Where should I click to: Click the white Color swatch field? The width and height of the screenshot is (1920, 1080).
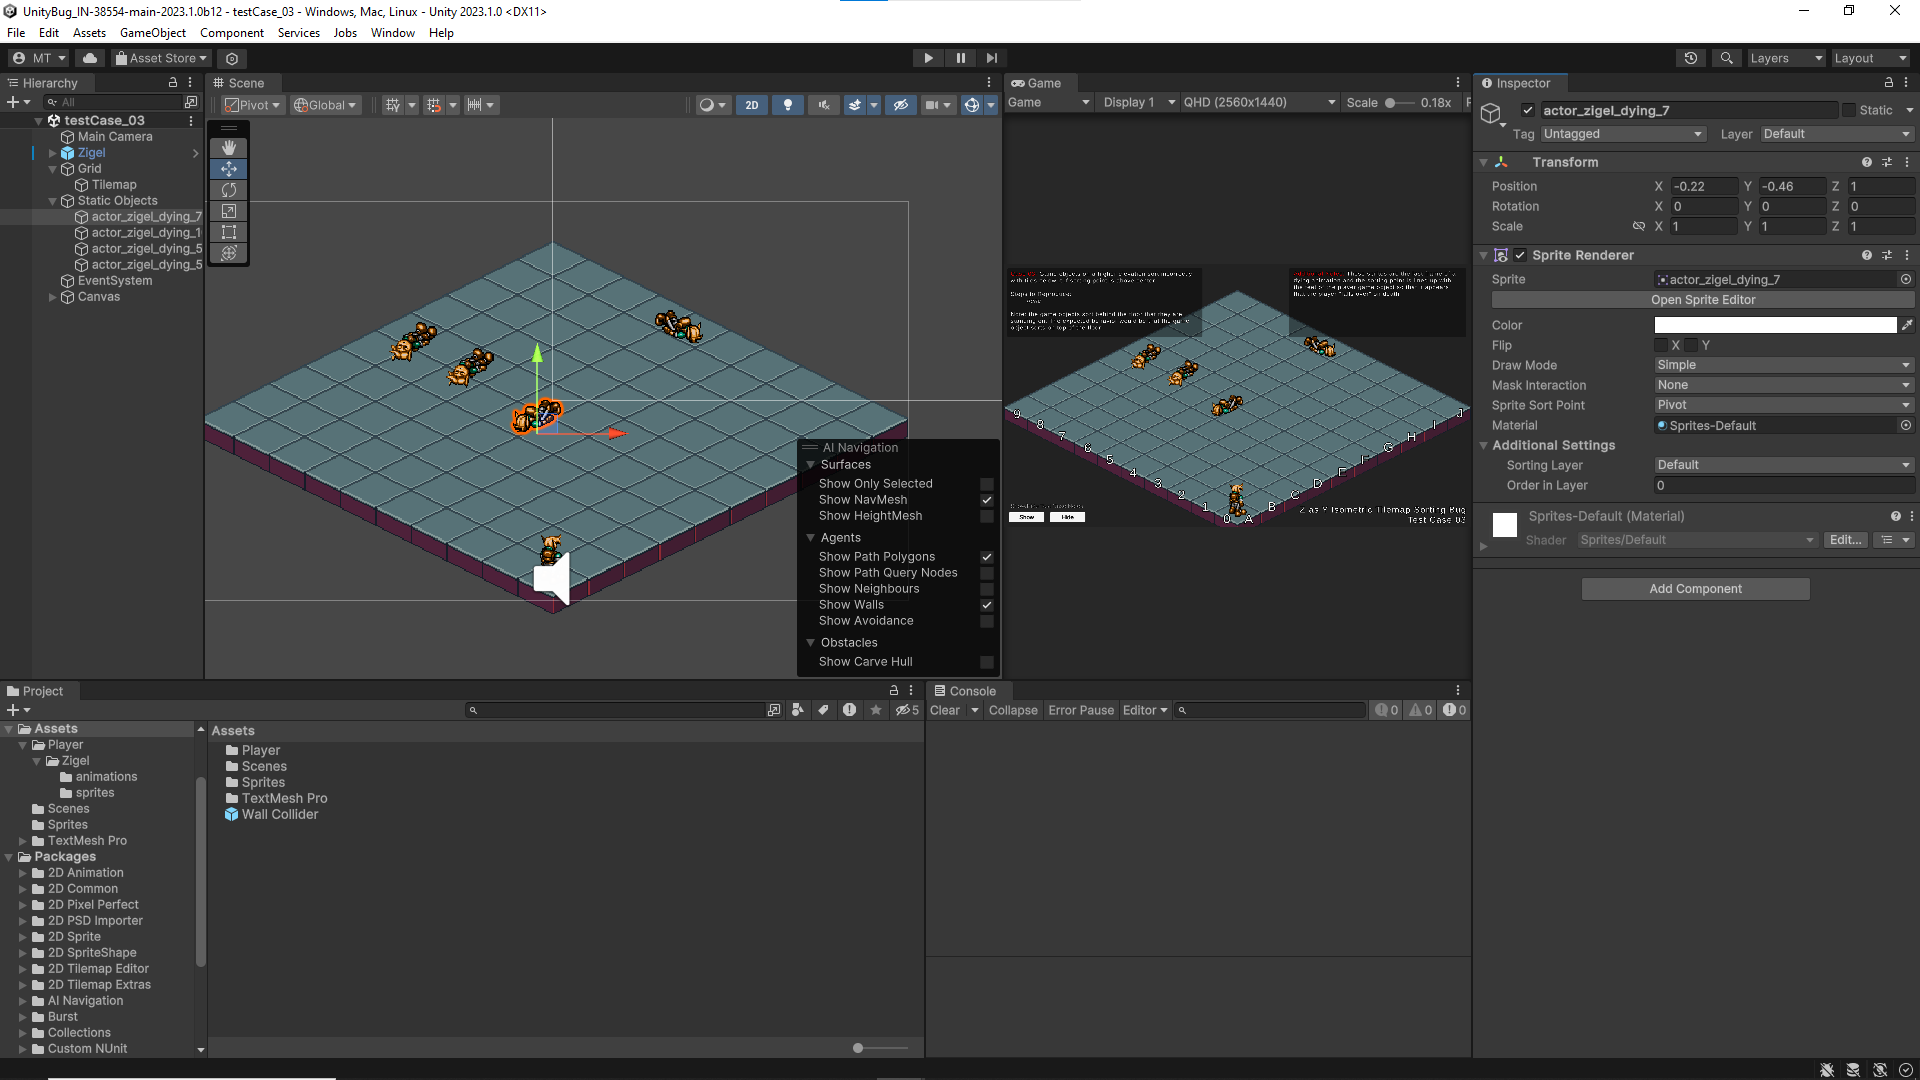click(x=1775, y=325)
